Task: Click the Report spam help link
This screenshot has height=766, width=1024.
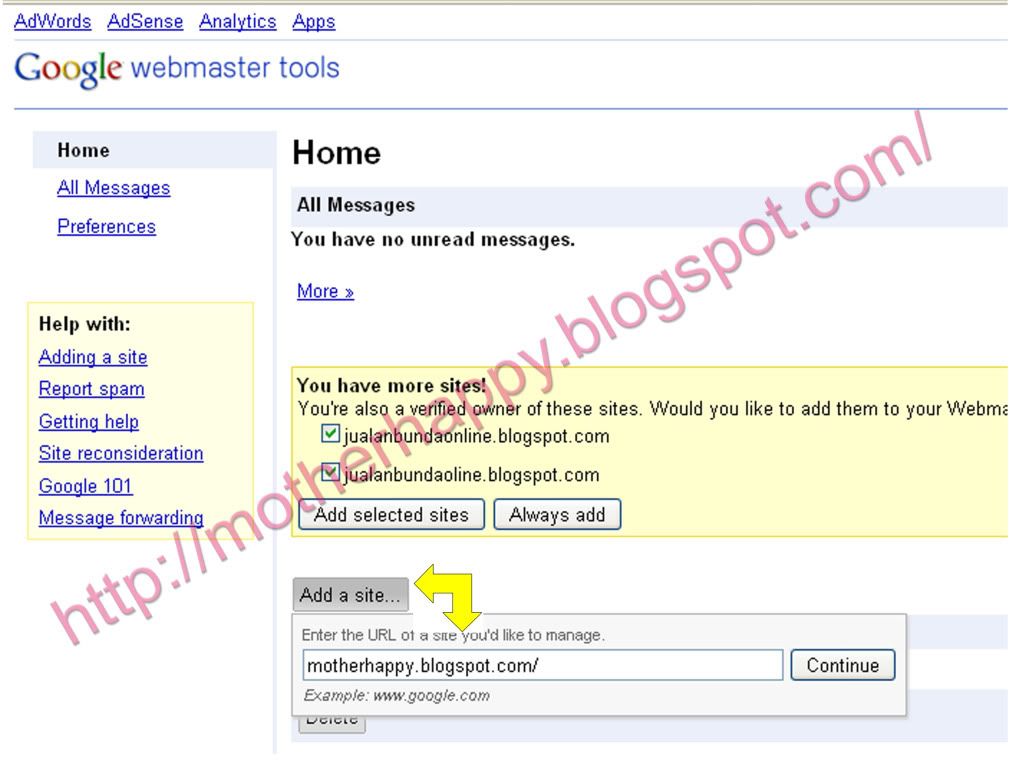Action: 91,389
